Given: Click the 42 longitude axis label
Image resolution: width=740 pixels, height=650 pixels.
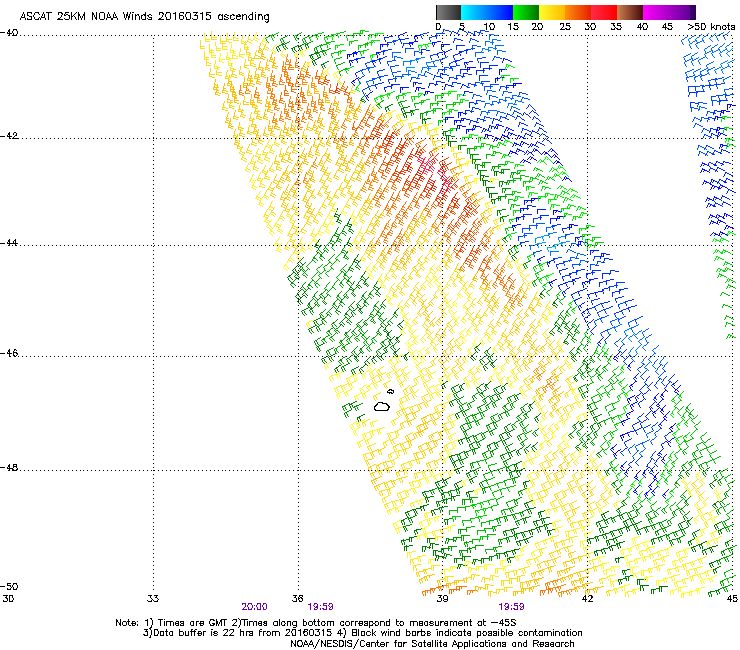Looking at the screenshot, I should (587, 599).
